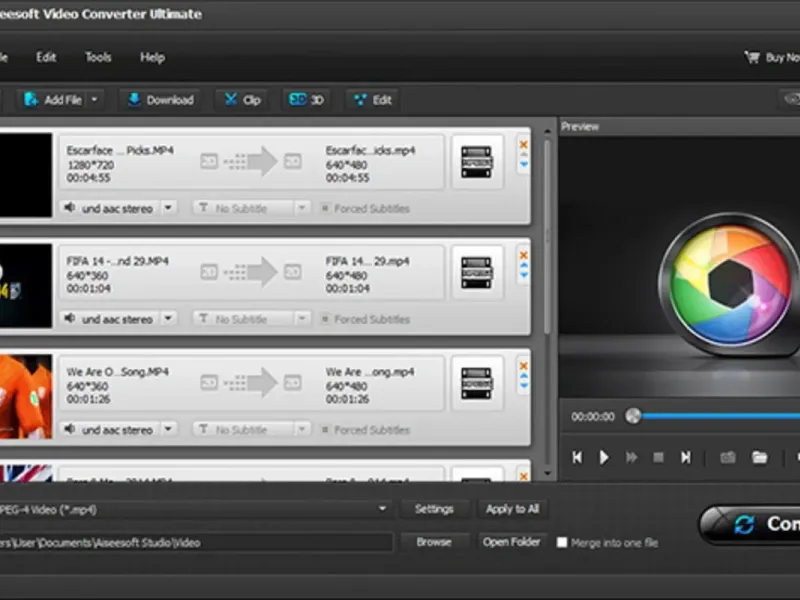Open audio track dropdown for FIFA 14 video
This screenshot has height=600, width=800.
point(168,319)
